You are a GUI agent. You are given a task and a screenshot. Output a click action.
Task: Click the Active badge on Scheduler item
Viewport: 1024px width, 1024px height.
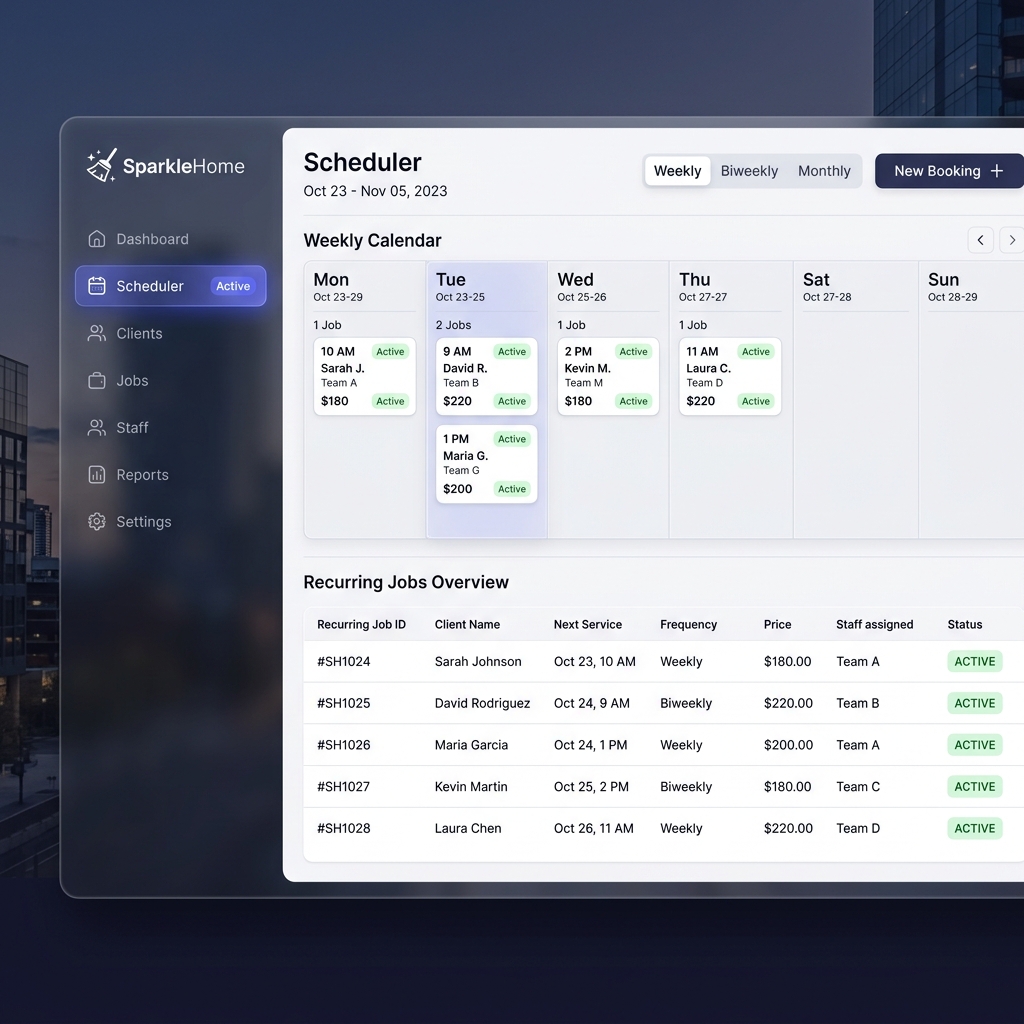[233, 286]
